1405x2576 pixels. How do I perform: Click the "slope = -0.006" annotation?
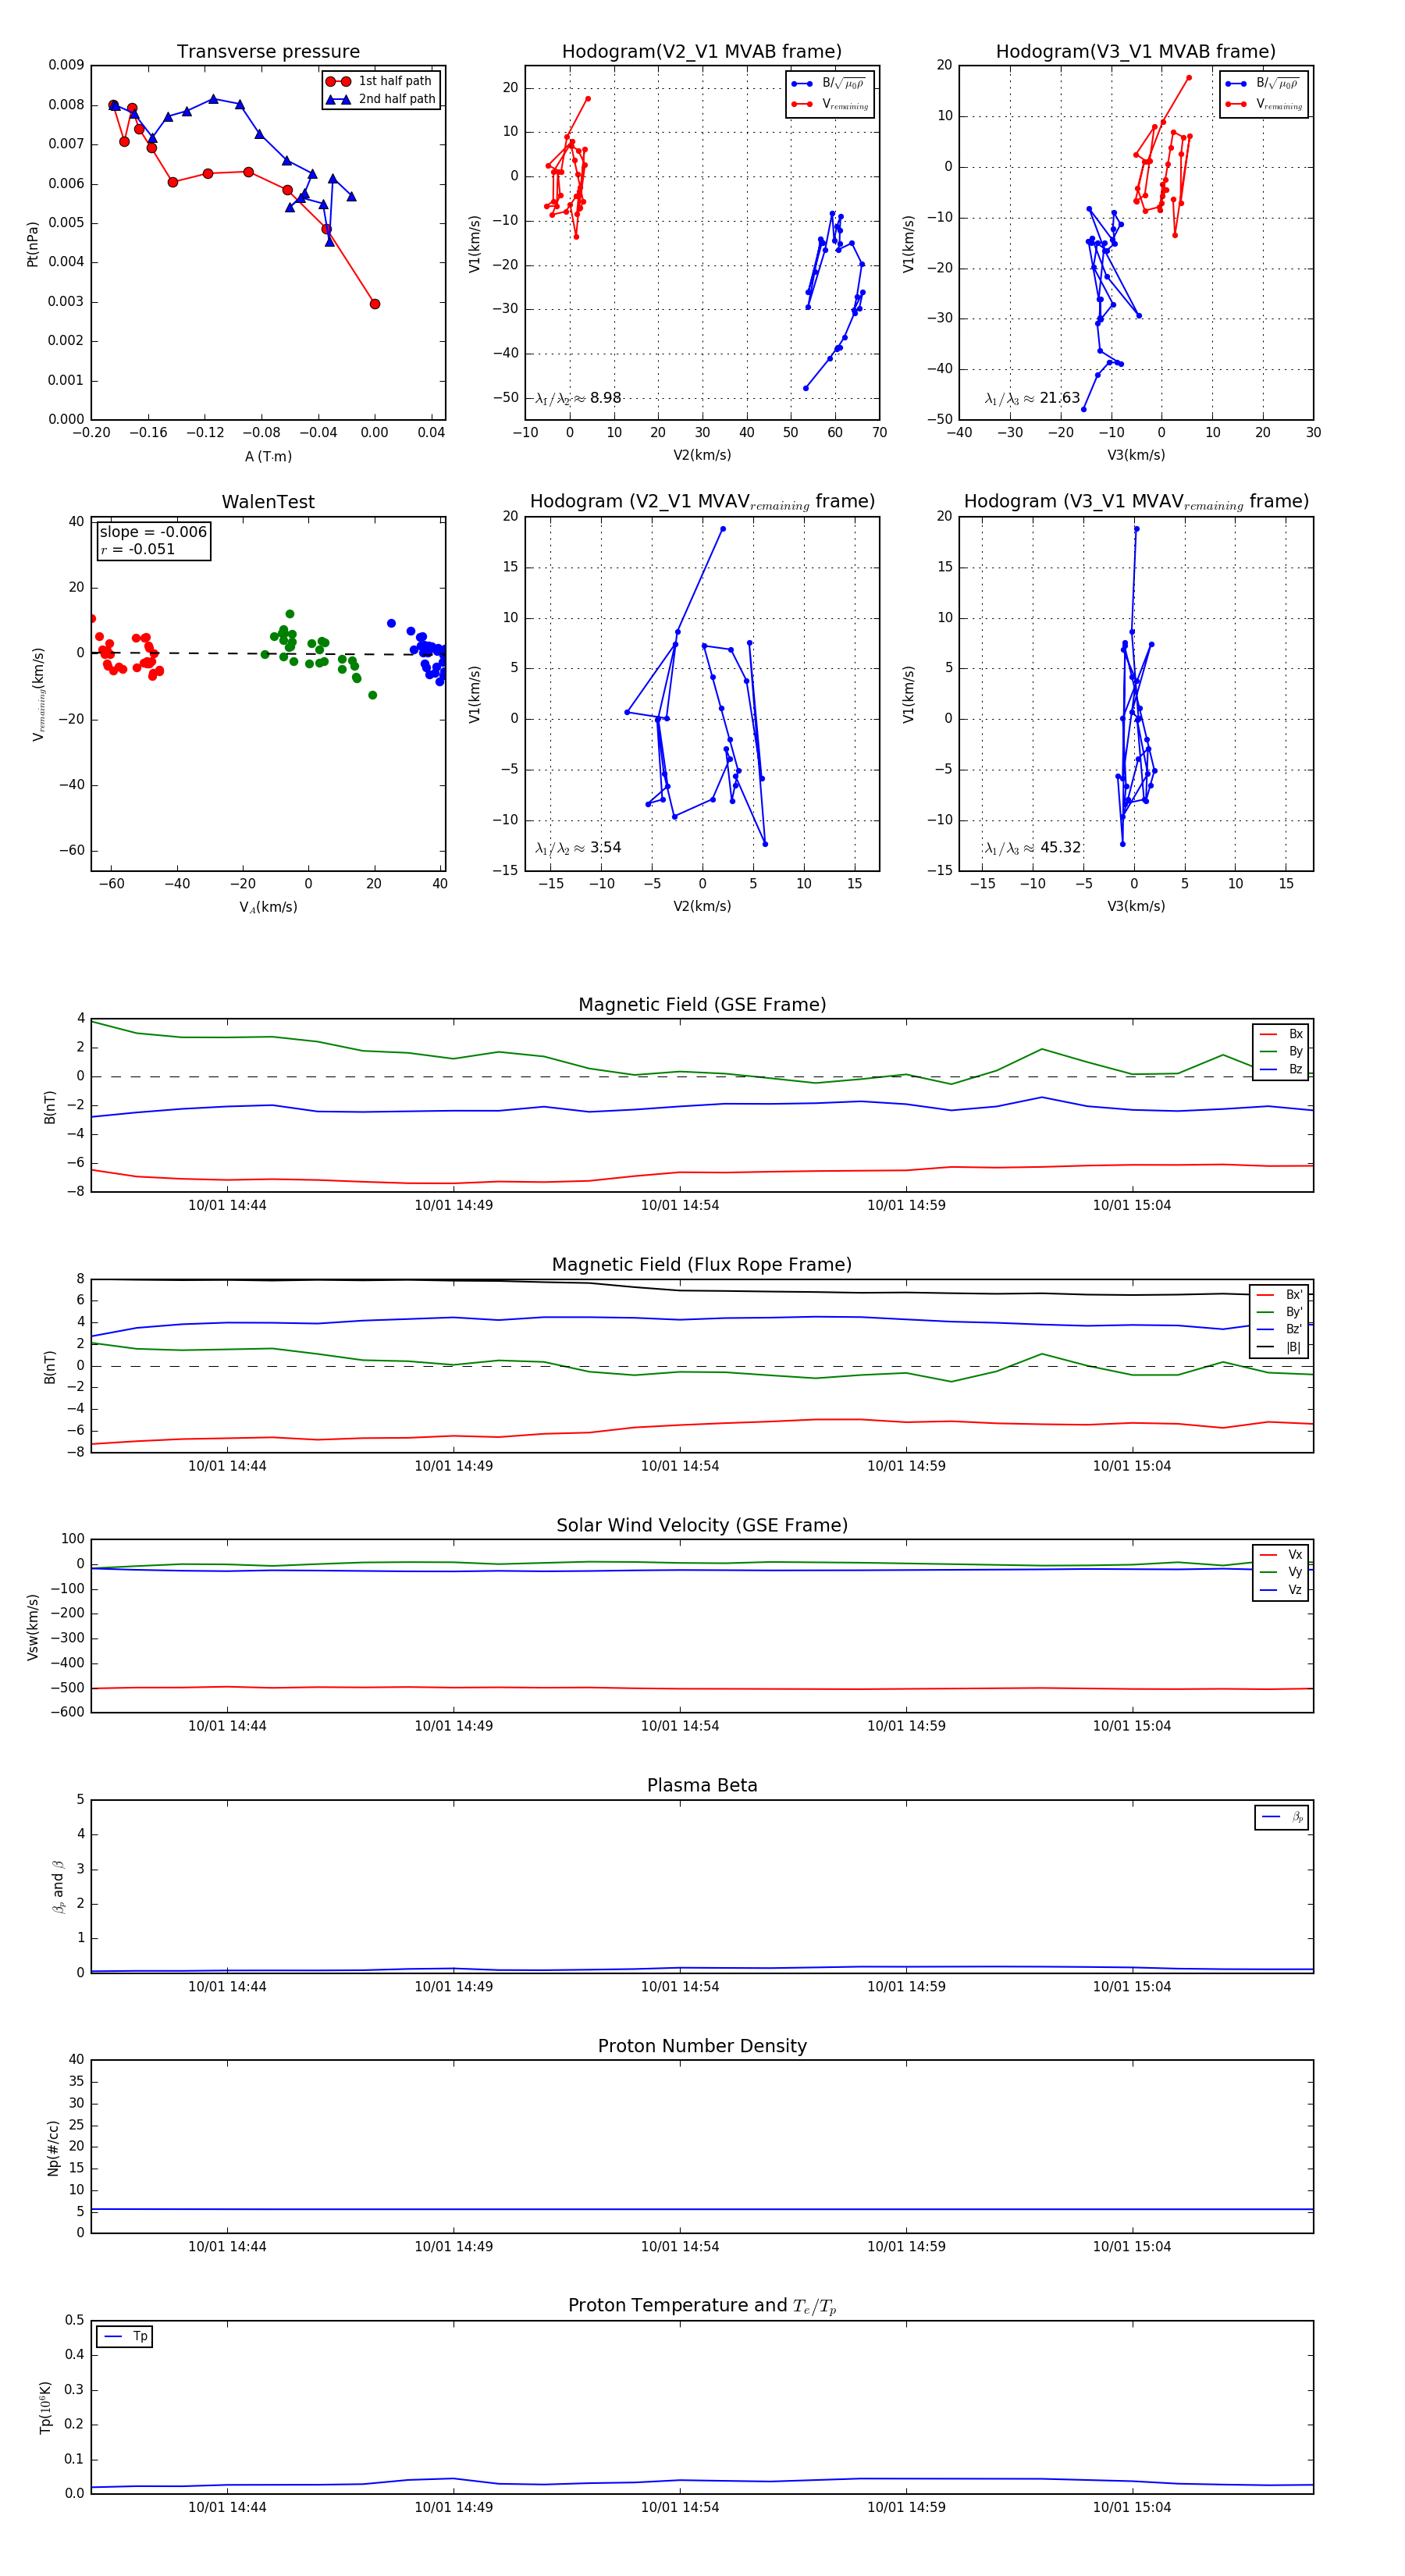pos(153,532)
